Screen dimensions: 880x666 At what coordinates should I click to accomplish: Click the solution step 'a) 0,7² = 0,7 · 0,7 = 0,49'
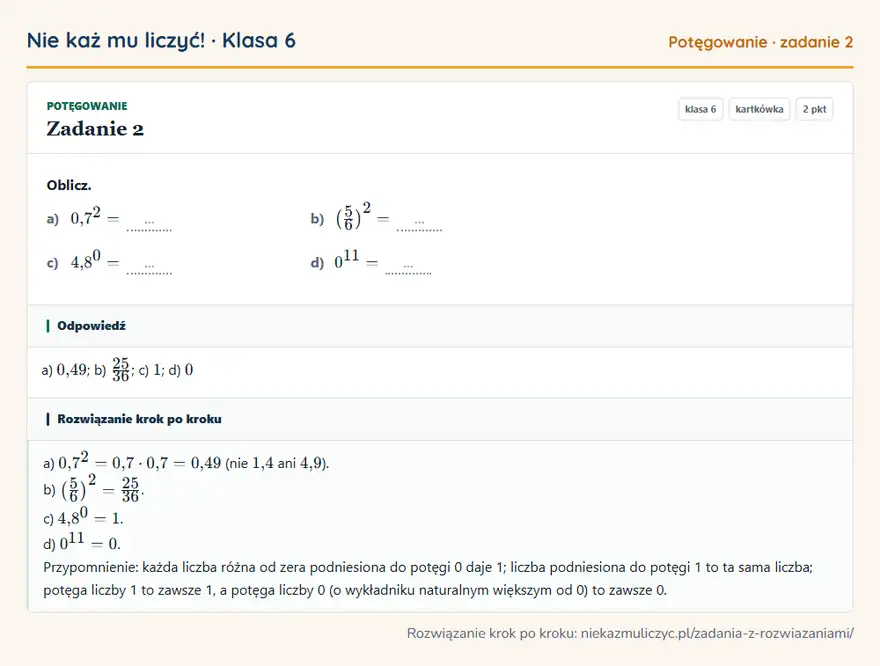point(186,462)
